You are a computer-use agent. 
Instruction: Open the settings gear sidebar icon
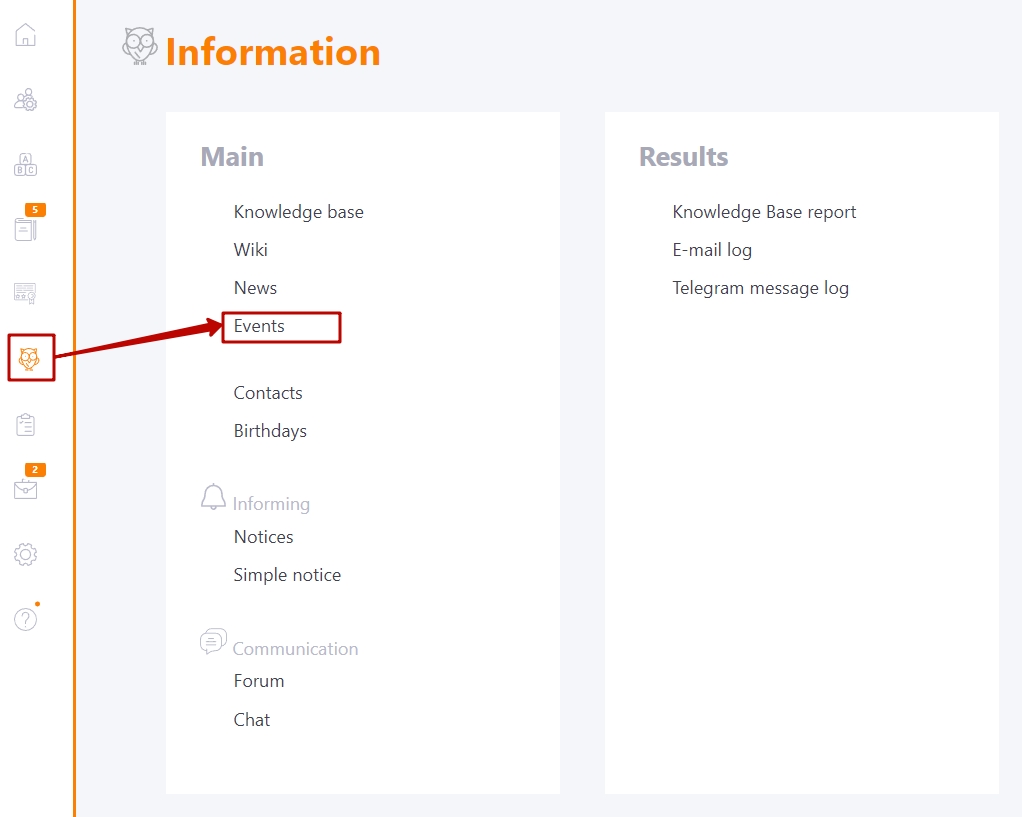(25, 554)
